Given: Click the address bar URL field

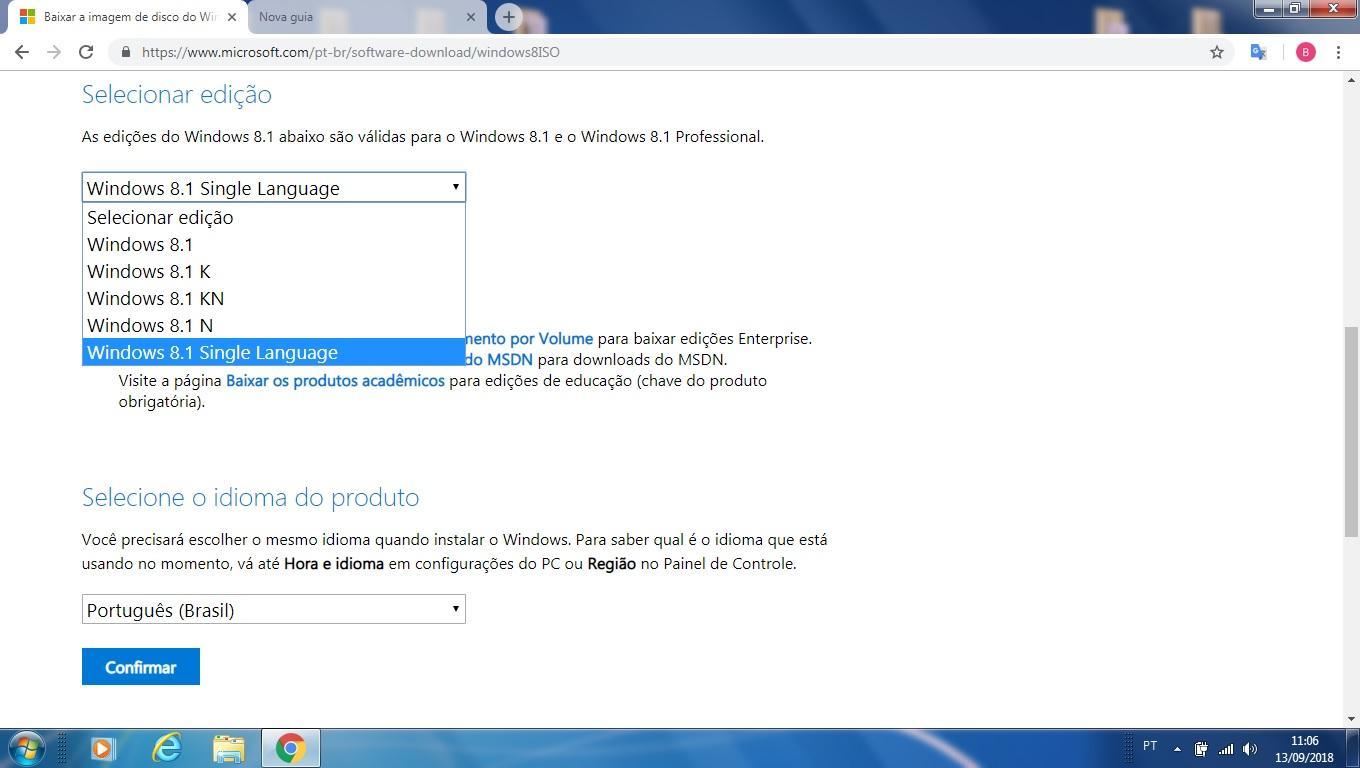Looking at the screenshot, I should 670,52.
